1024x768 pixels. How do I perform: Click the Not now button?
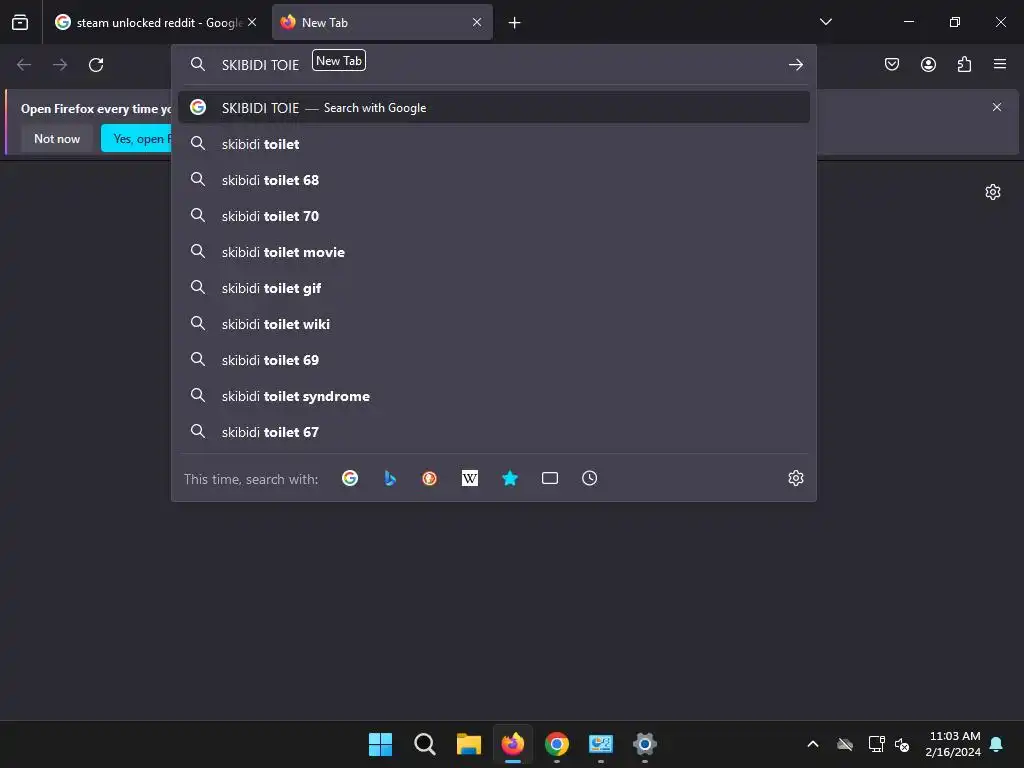point(57,138)
